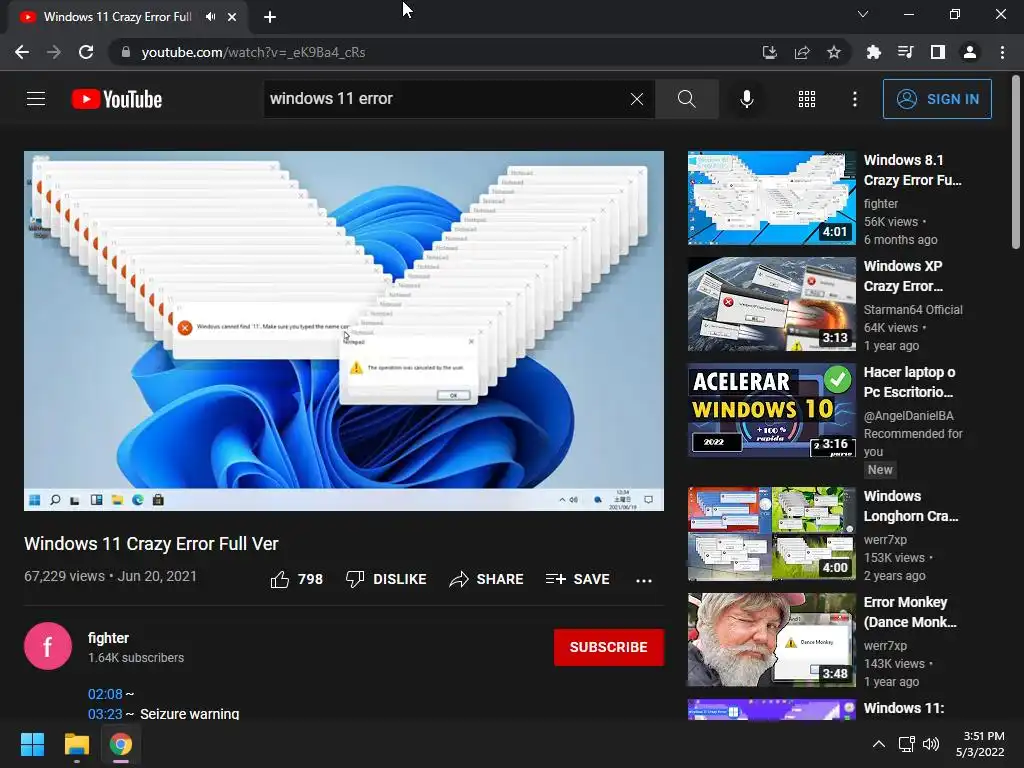Open the YouTube apps grid
Image resolution: width=1024 pixels, height=768 pixels.
[x=807, y=99]
